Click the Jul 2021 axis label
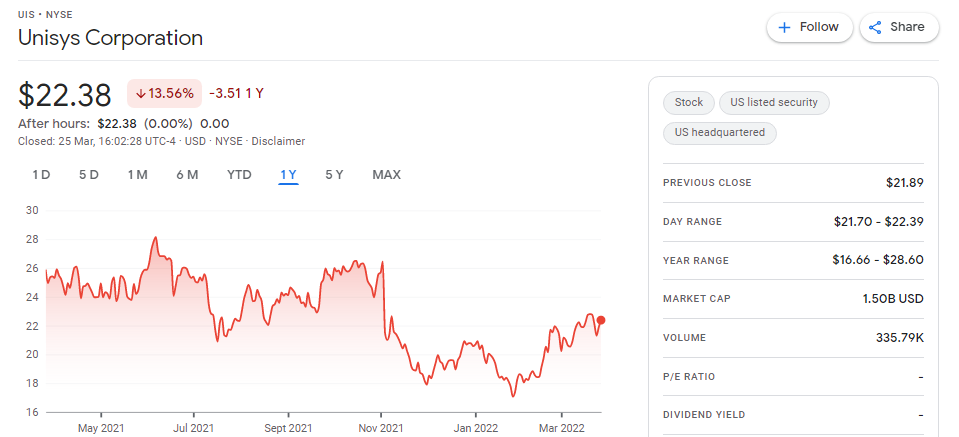 (x=193, y=428)
